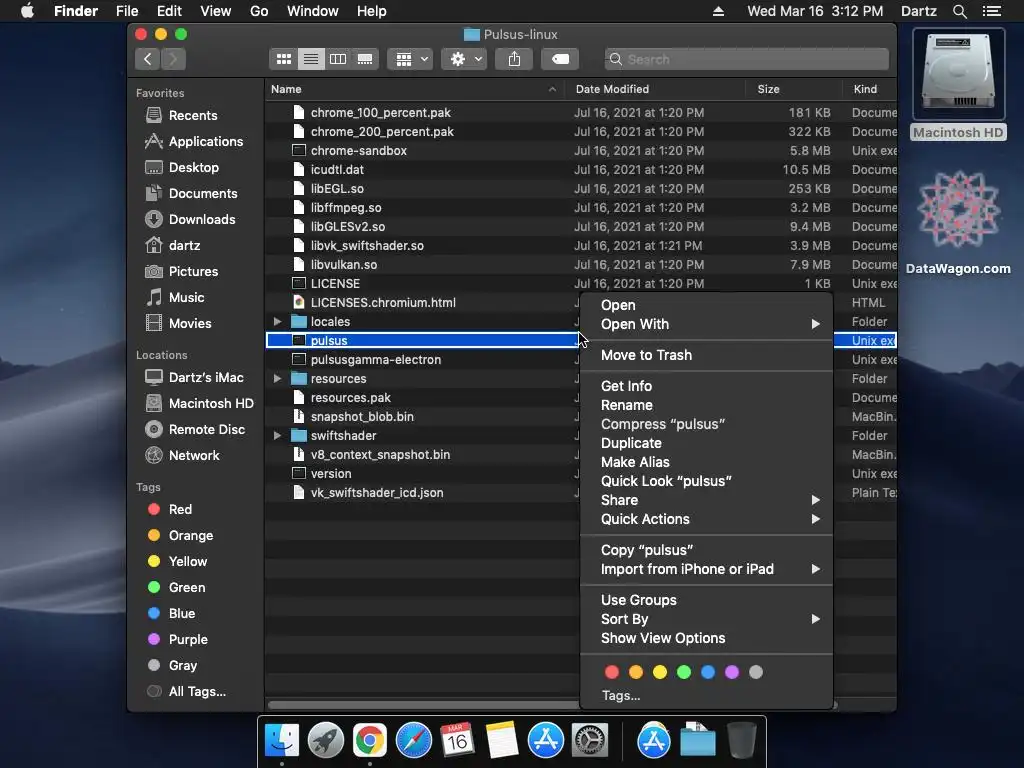
Task: Select Dartz's iMac under Locations
Action: tap(195, 377)
